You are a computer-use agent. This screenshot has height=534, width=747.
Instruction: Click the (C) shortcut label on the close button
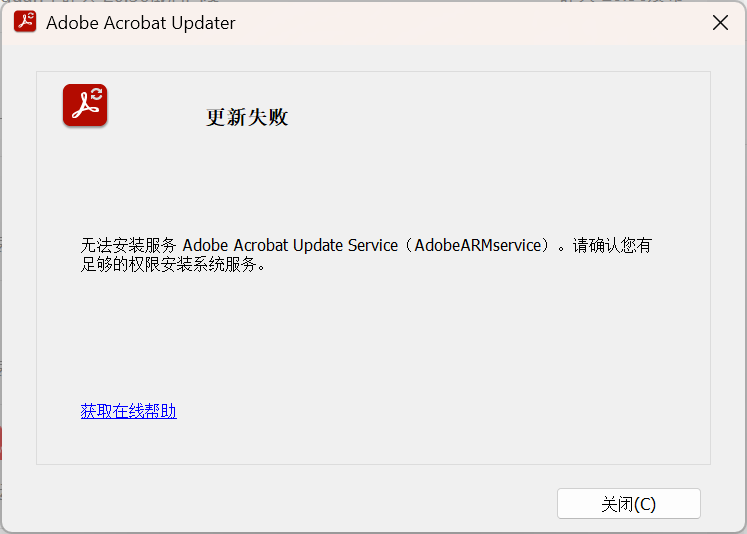[645, 504]
